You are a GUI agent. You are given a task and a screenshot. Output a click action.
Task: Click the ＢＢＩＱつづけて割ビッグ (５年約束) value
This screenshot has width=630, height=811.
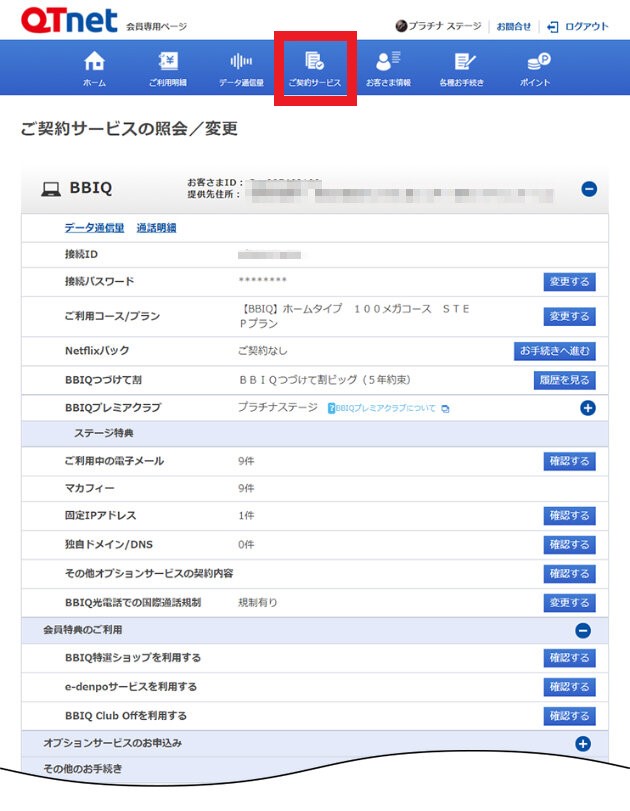tap(324, 380)
